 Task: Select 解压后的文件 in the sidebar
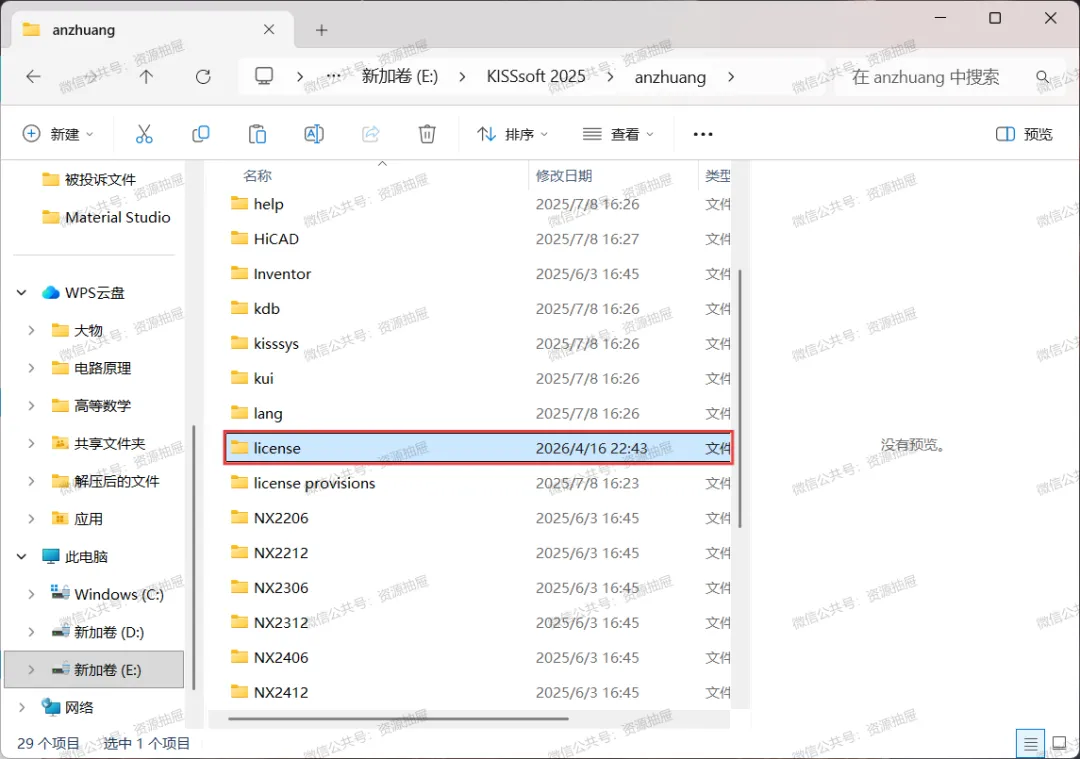click(116, 481)
